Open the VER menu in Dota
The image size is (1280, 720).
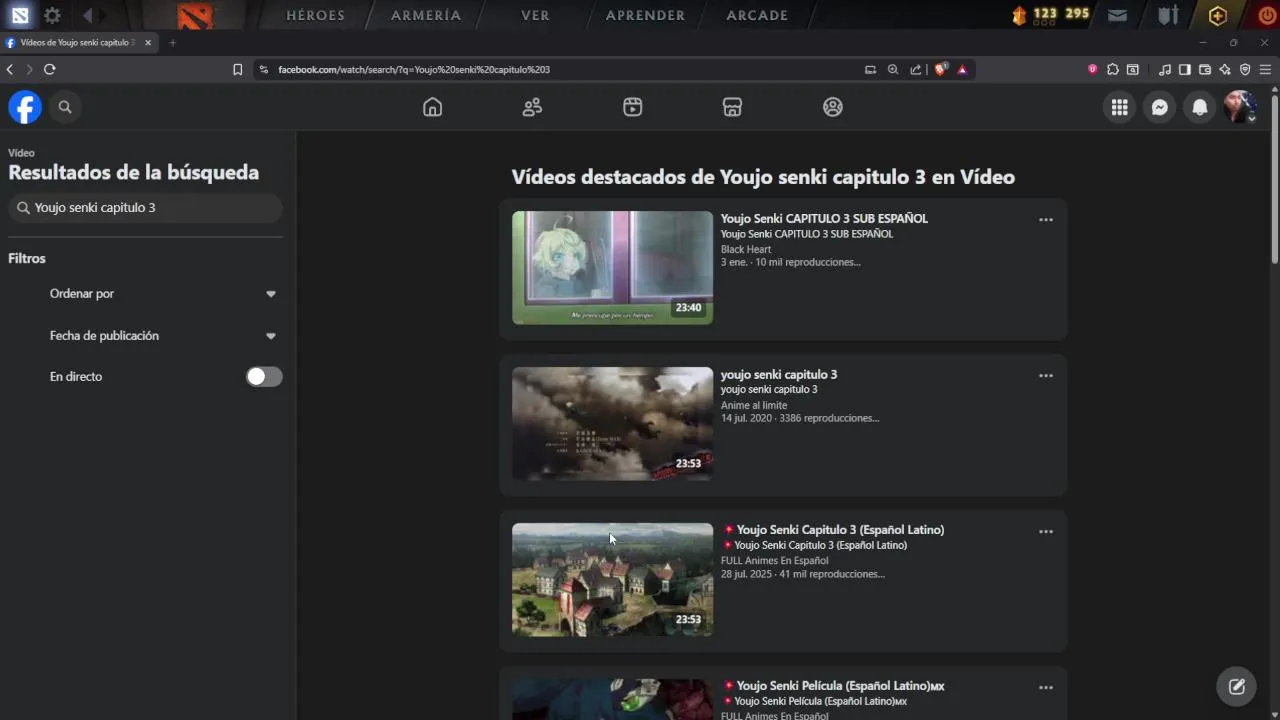coord(535,15)
